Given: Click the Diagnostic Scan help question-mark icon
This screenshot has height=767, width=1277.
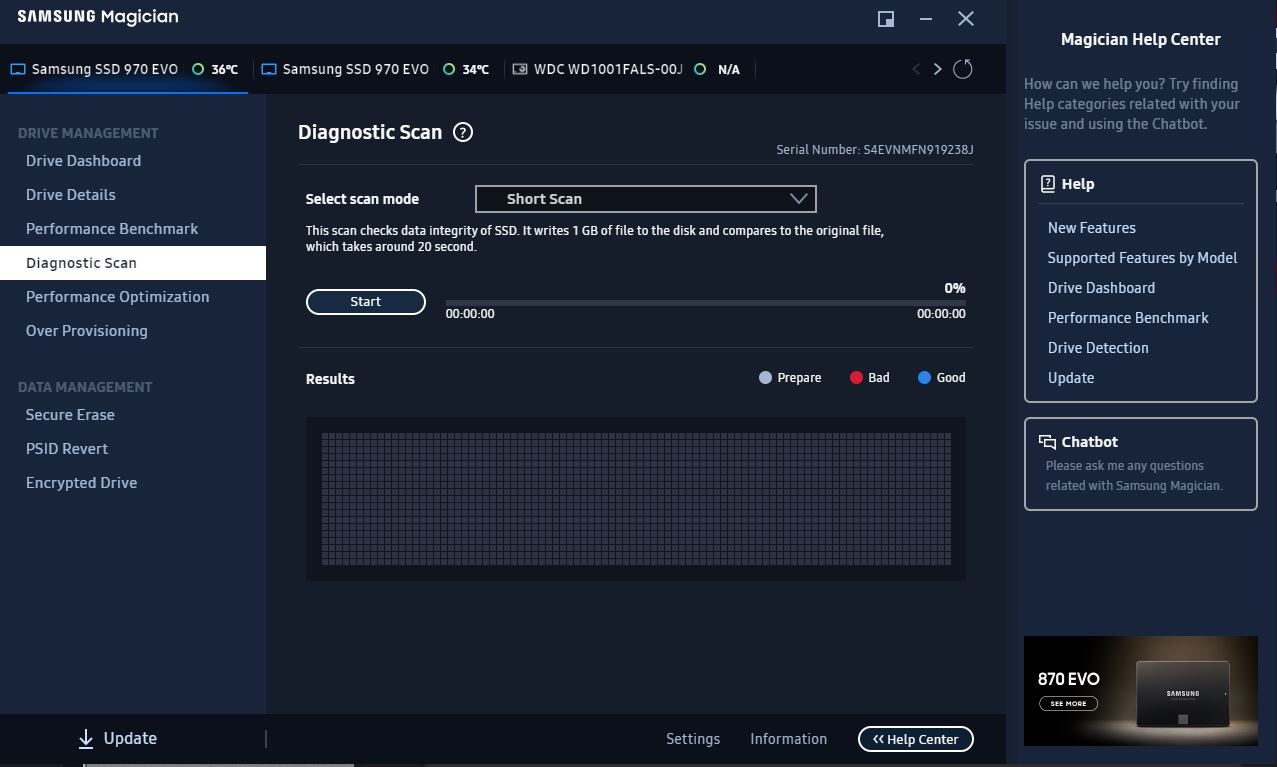Looking at the screenshot, I should 462,132.
